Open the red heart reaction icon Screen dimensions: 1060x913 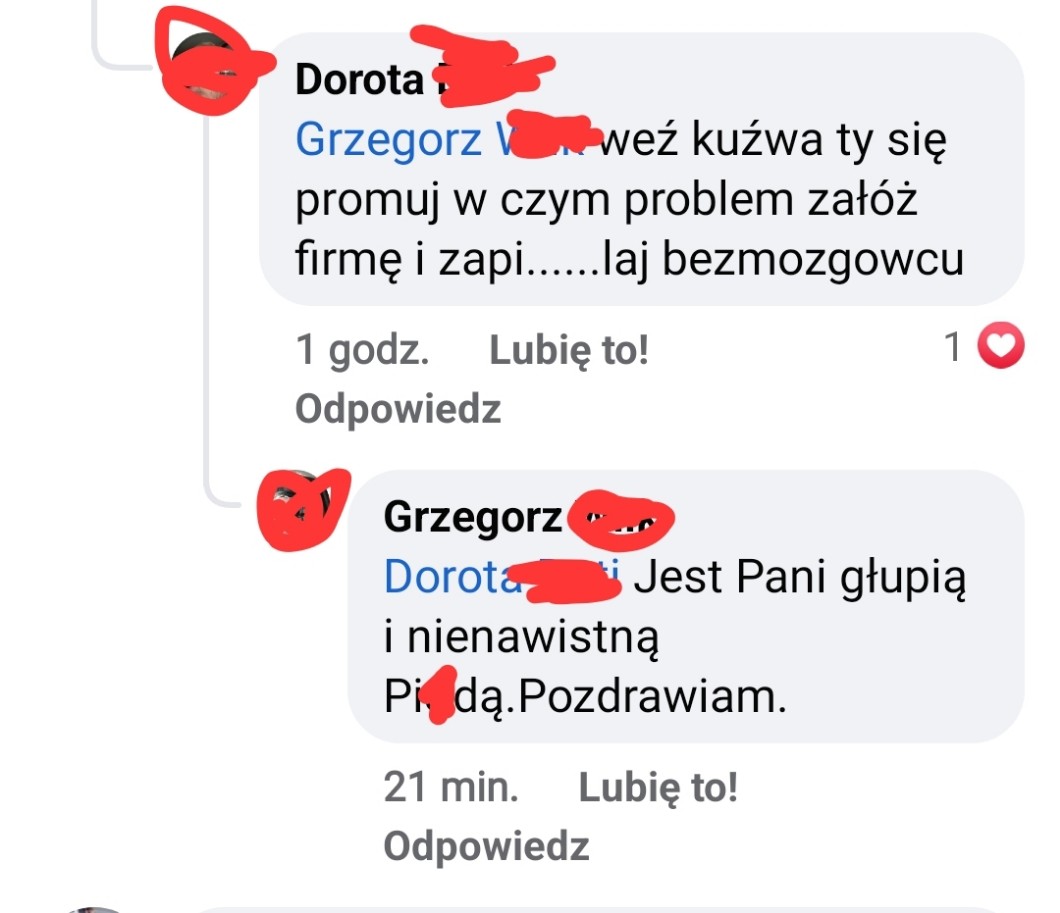tap(1001, 345)
